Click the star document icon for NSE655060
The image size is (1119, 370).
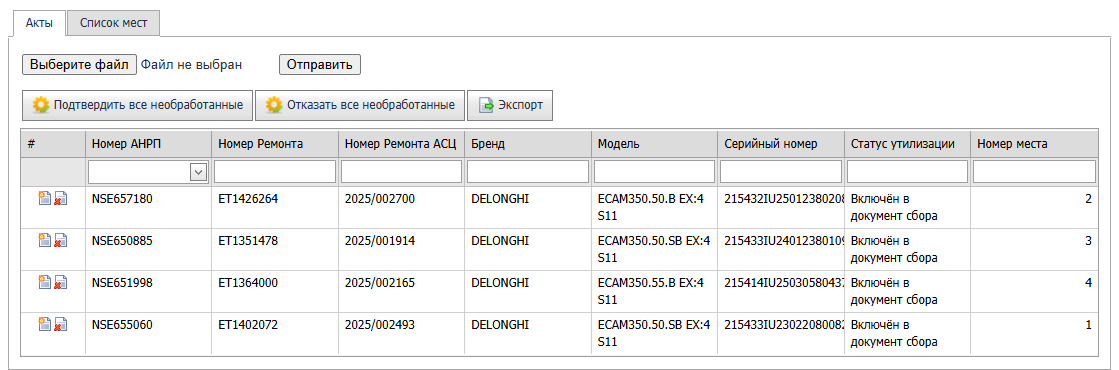point(44,325)
